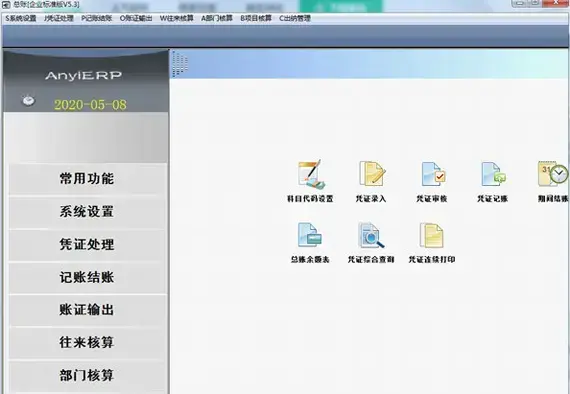
Task: Open the A部门核算 menu
Action: 217,18
